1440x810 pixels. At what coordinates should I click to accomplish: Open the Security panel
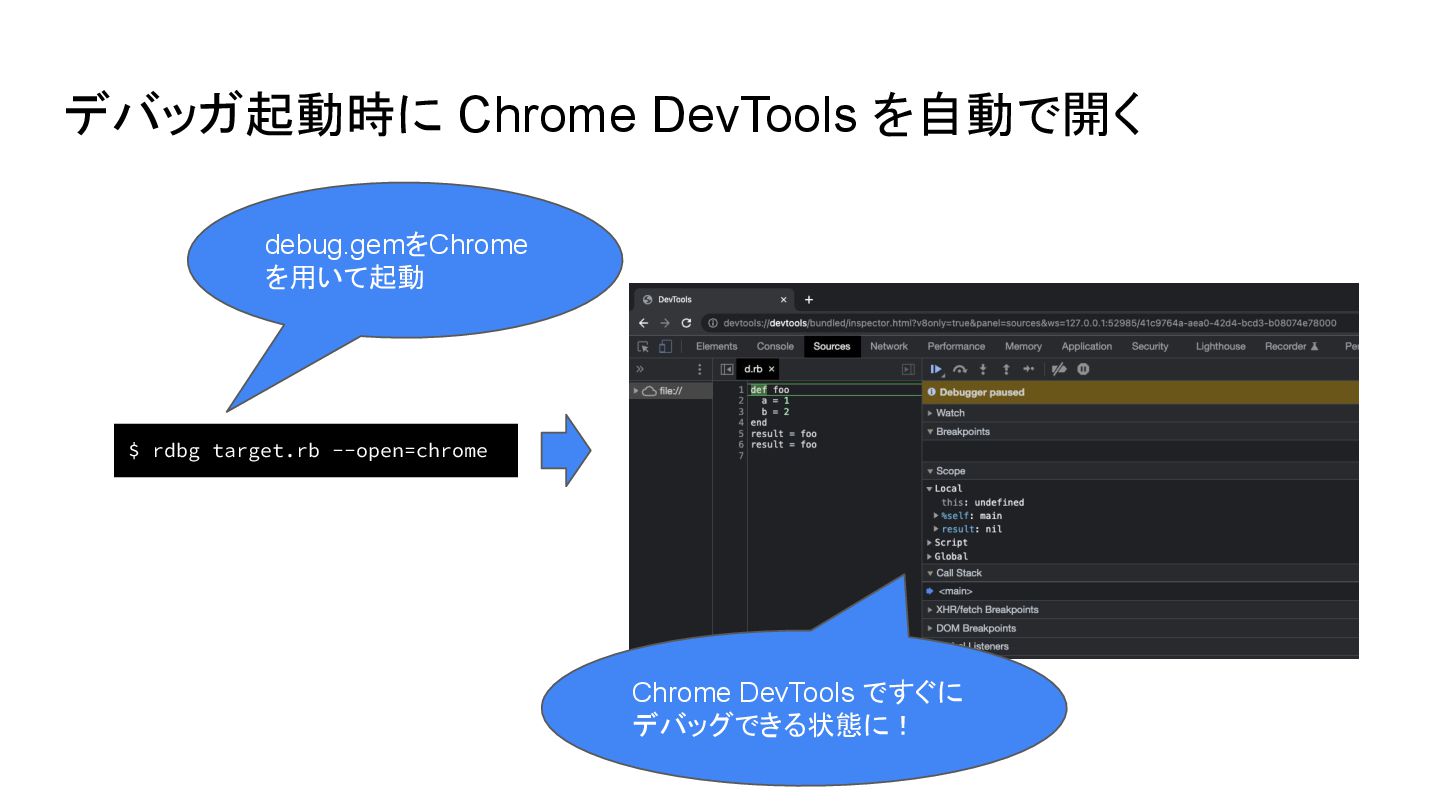click(x=1150, y=346)
